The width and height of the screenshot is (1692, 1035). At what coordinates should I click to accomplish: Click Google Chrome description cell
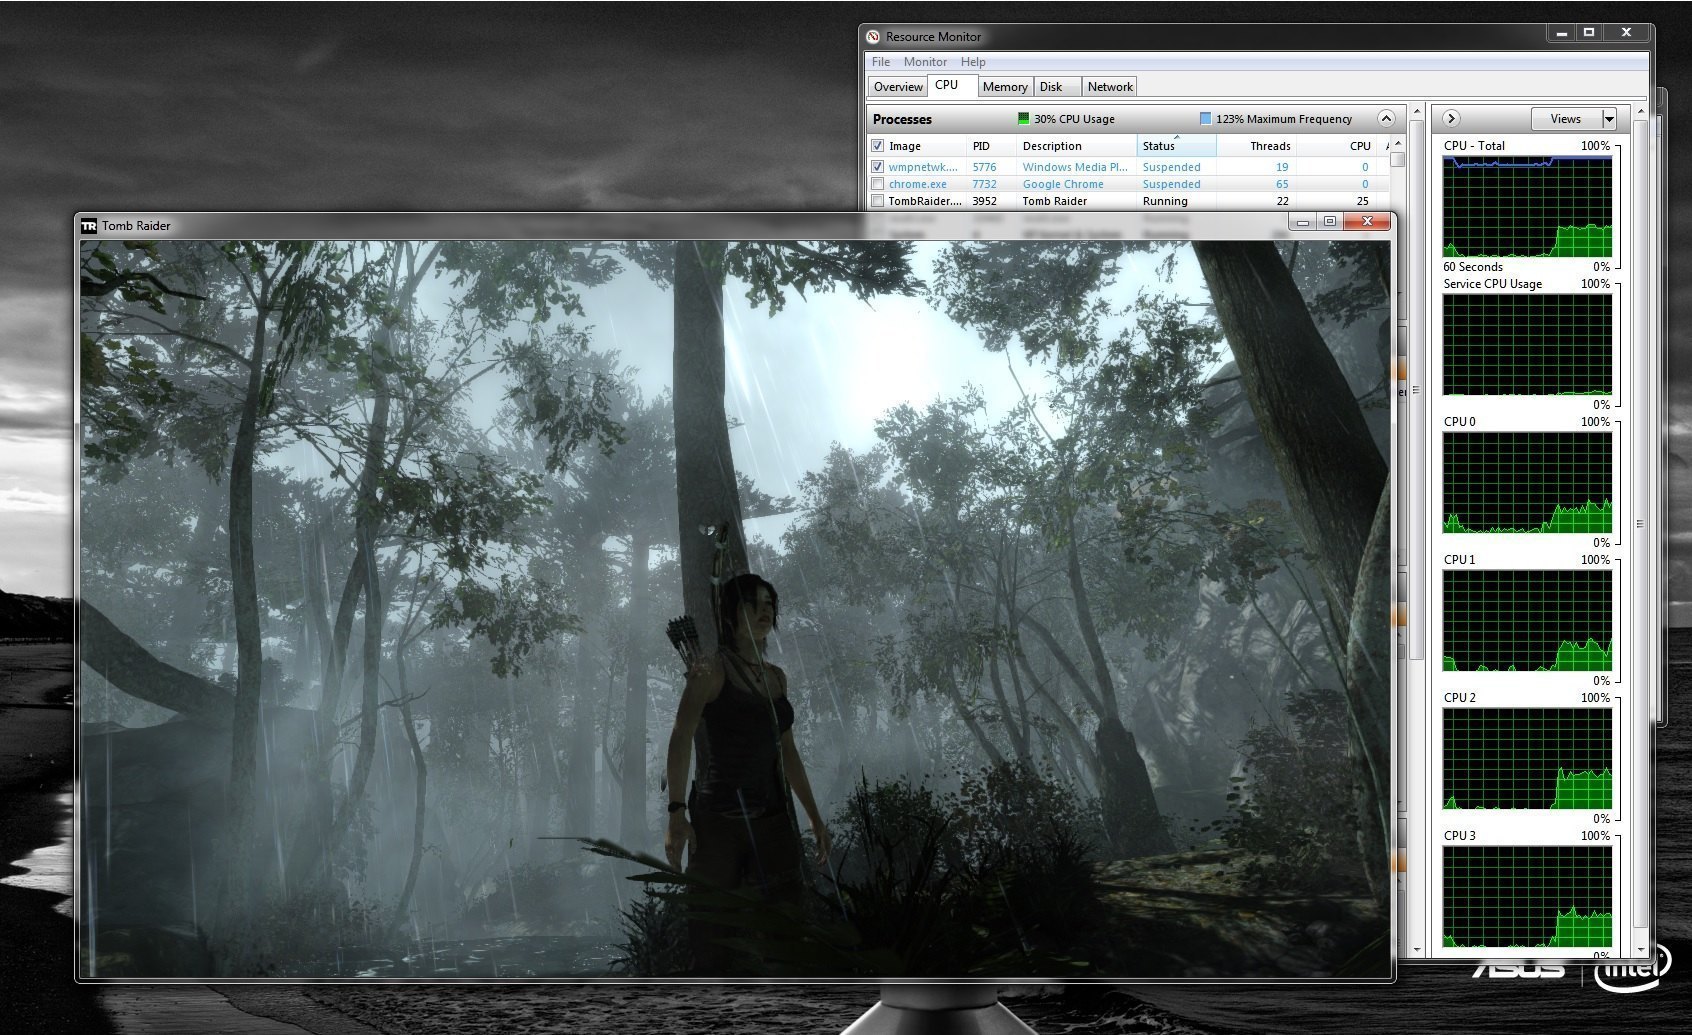click(x=1063, y=184)
